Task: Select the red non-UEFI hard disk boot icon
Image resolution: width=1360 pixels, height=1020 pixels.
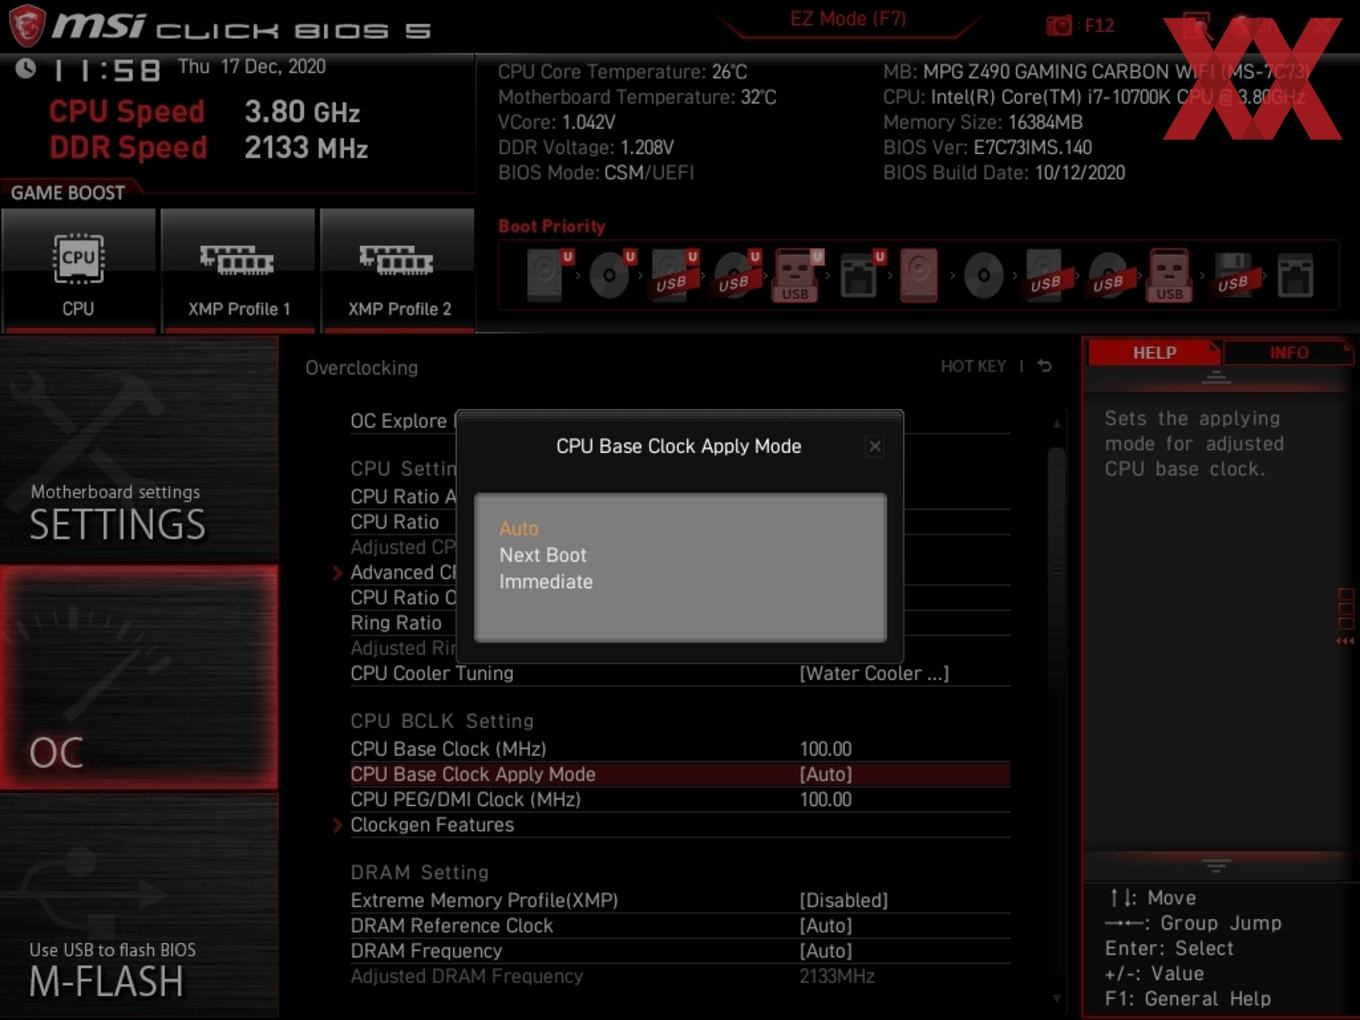Action: click(919, 275)
